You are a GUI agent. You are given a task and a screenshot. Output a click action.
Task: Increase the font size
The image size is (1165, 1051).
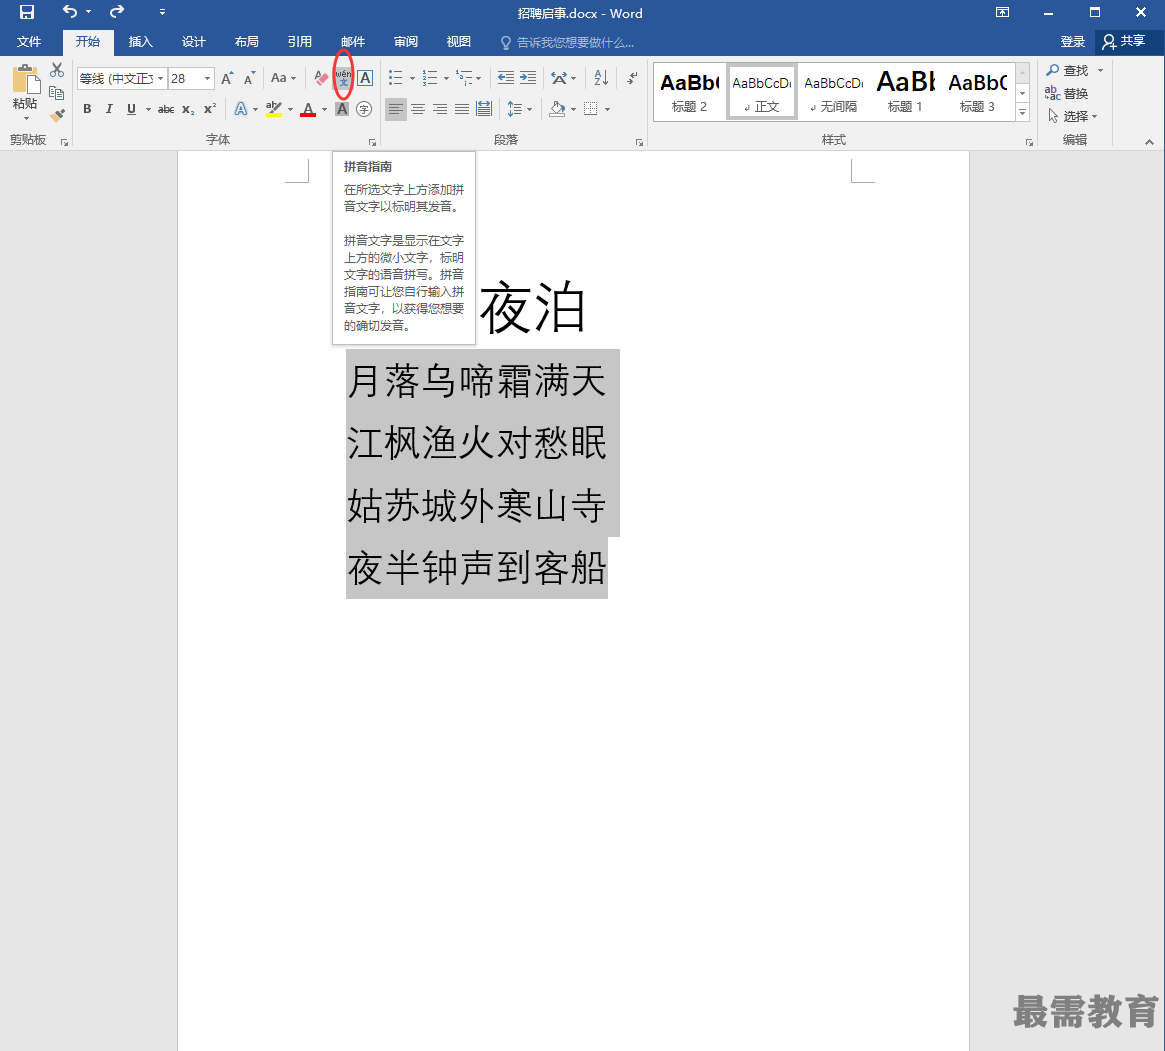(x=227, y=78)
